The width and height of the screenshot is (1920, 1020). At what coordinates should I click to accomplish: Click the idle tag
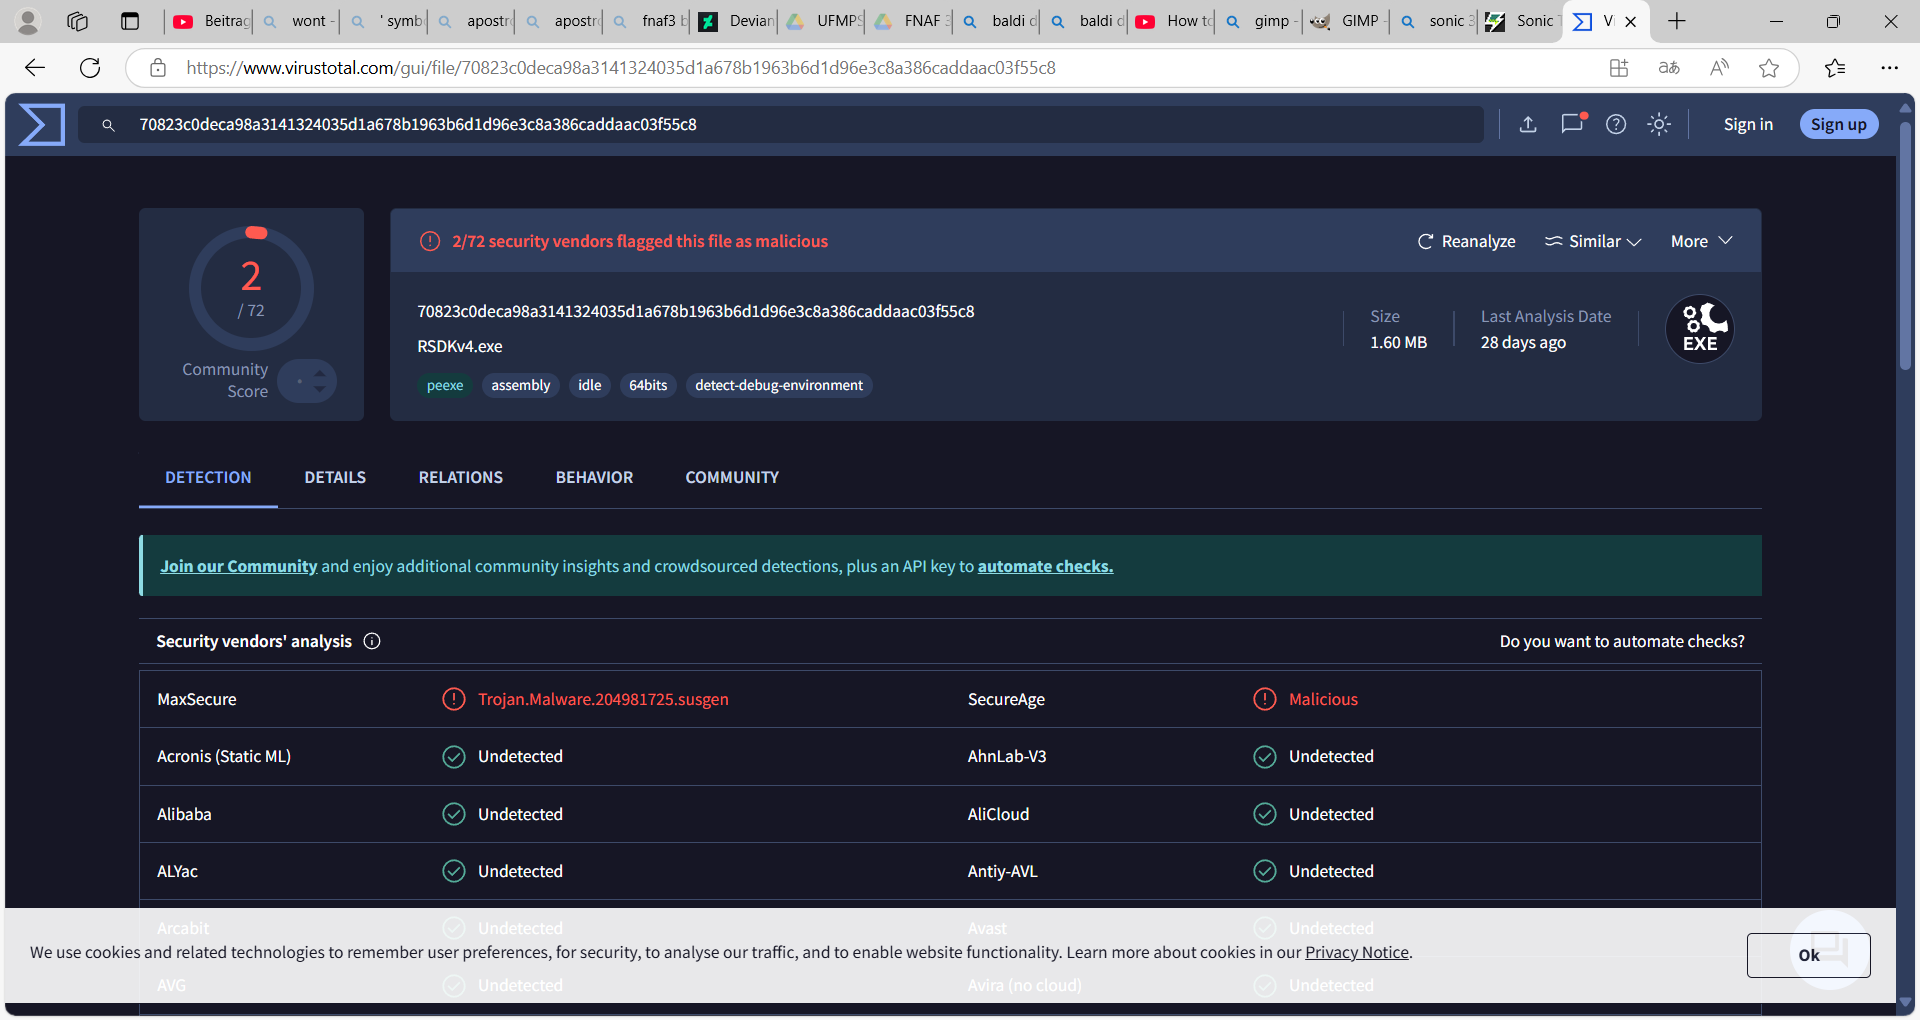tap(590, 385)
